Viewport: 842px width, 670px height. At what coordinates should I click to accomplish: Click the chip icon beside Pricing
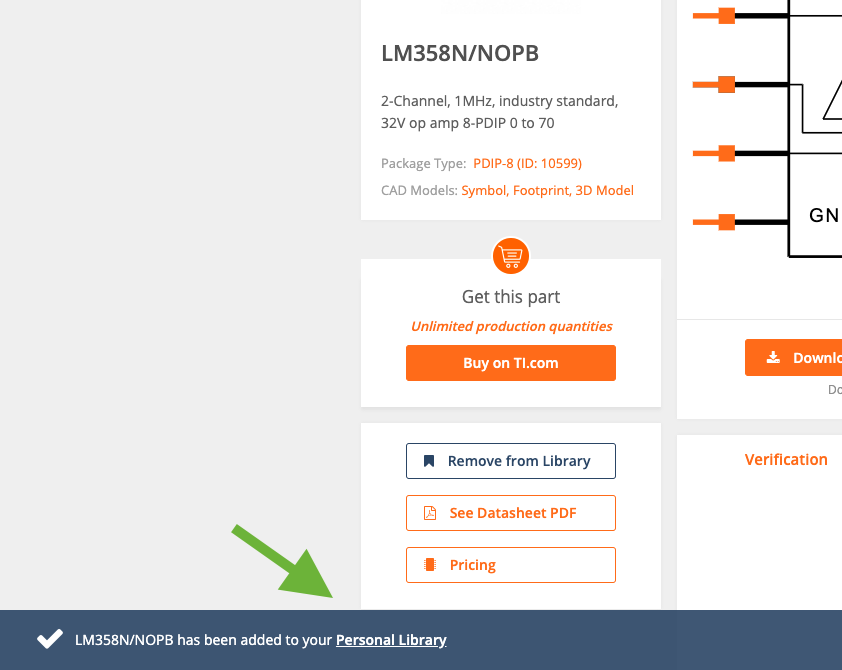[x=430, y=565]
